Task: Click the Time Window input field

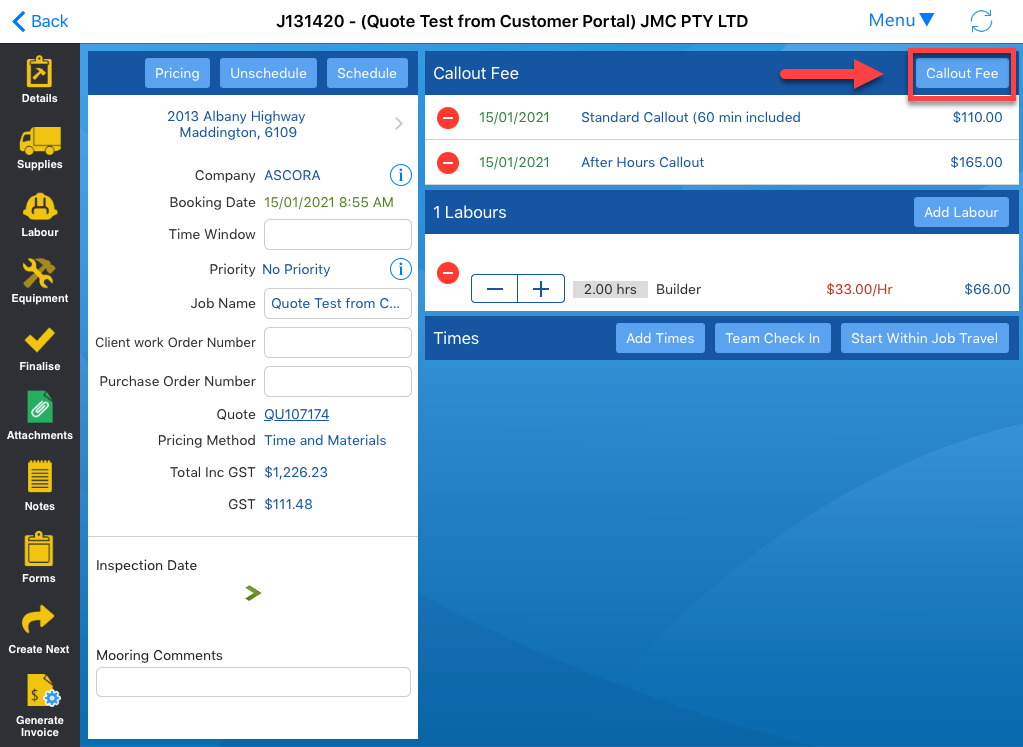Action: pos(337,234)
